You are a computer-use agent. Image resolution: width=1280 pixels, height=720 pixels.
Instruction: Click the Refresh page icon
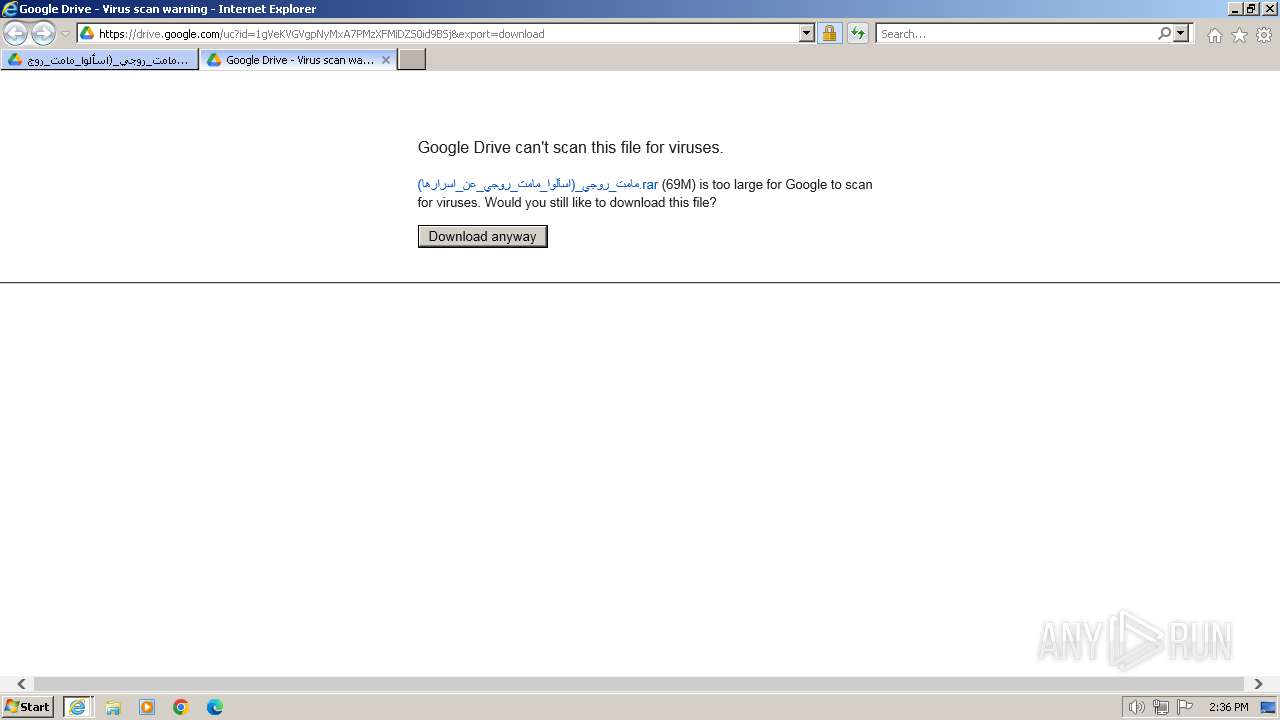[858, 33]
